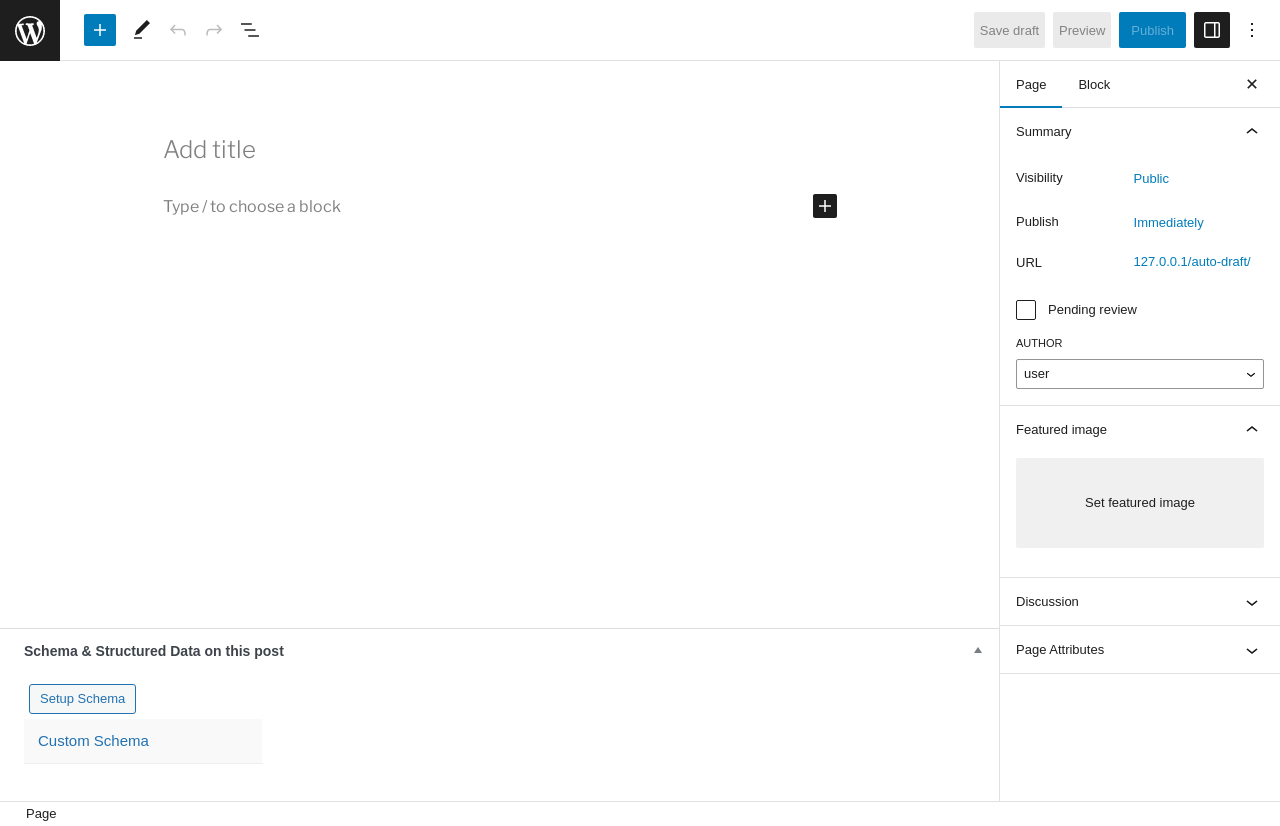The width and height of the screenshot is (1280, 826).
Task: Click the Undo arrow icon
Action: [178, 30]
